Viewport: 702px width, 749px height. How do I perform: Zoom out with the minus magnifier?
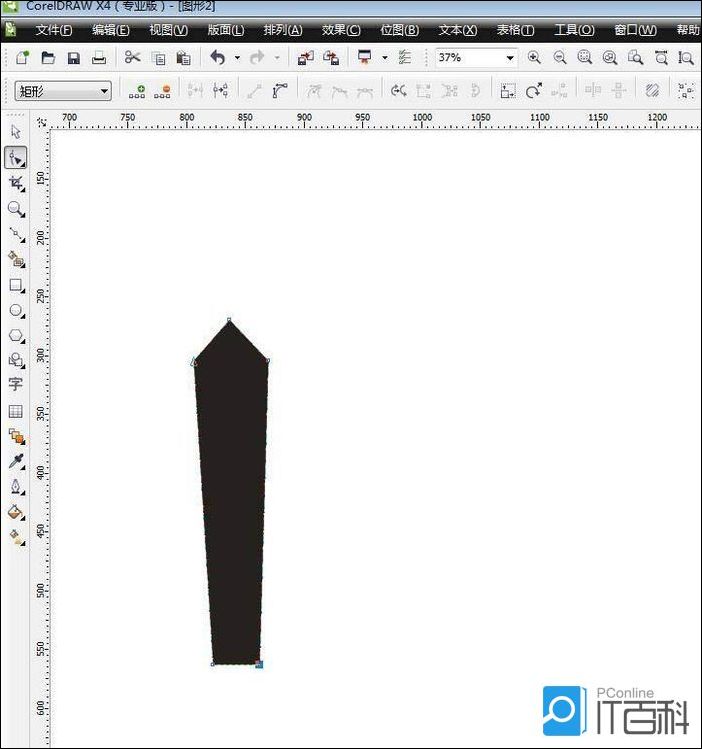click(560, 58)
